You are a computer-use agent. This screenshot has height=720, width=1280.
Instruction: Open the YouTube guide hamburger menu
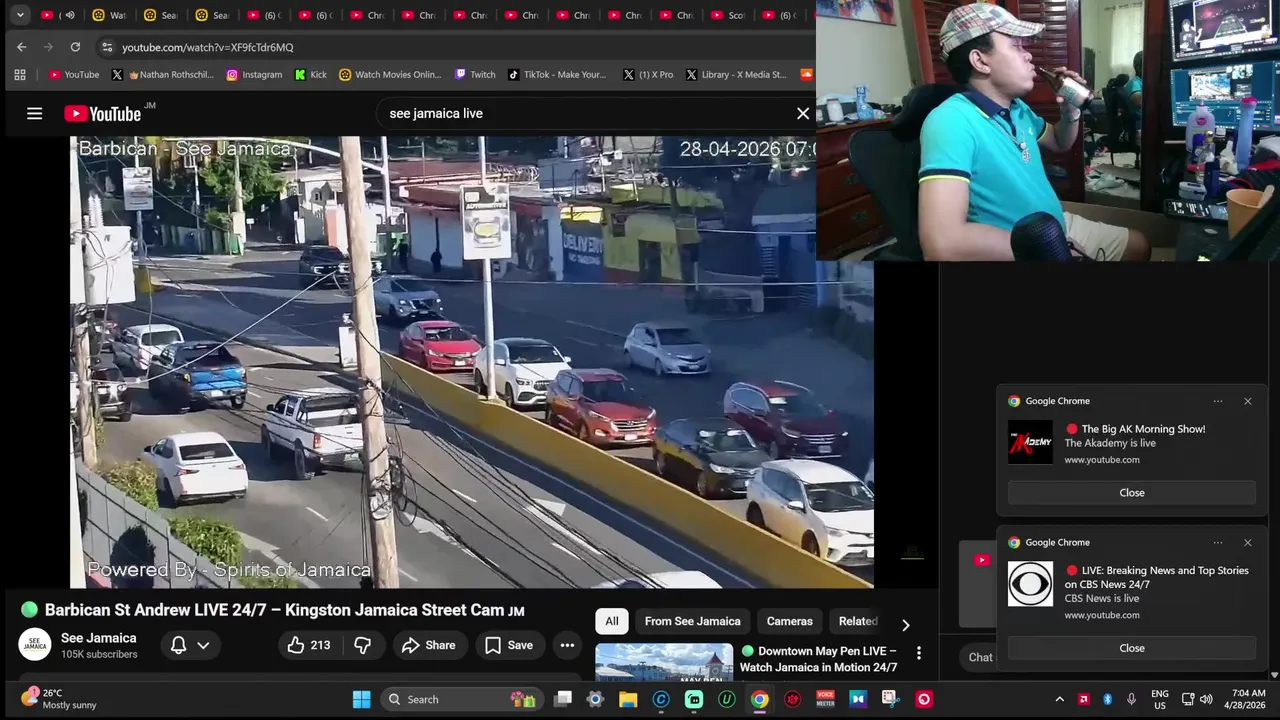35,113
